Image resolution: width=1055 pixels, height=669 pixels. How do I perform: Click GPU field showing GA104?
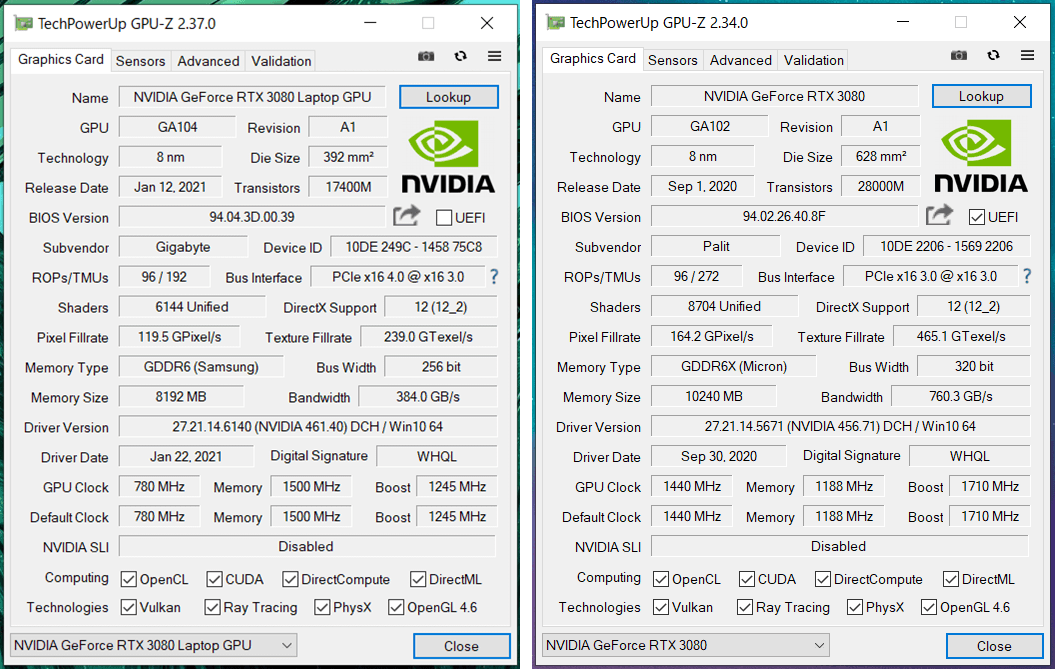coord(177,127)
